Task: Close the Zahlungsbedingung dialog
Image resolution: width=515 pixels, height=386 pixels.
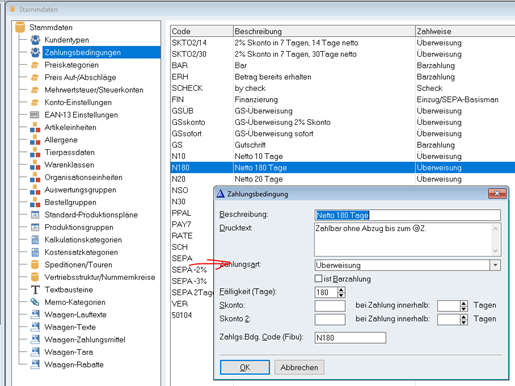Action: click(x=497, y=193)
